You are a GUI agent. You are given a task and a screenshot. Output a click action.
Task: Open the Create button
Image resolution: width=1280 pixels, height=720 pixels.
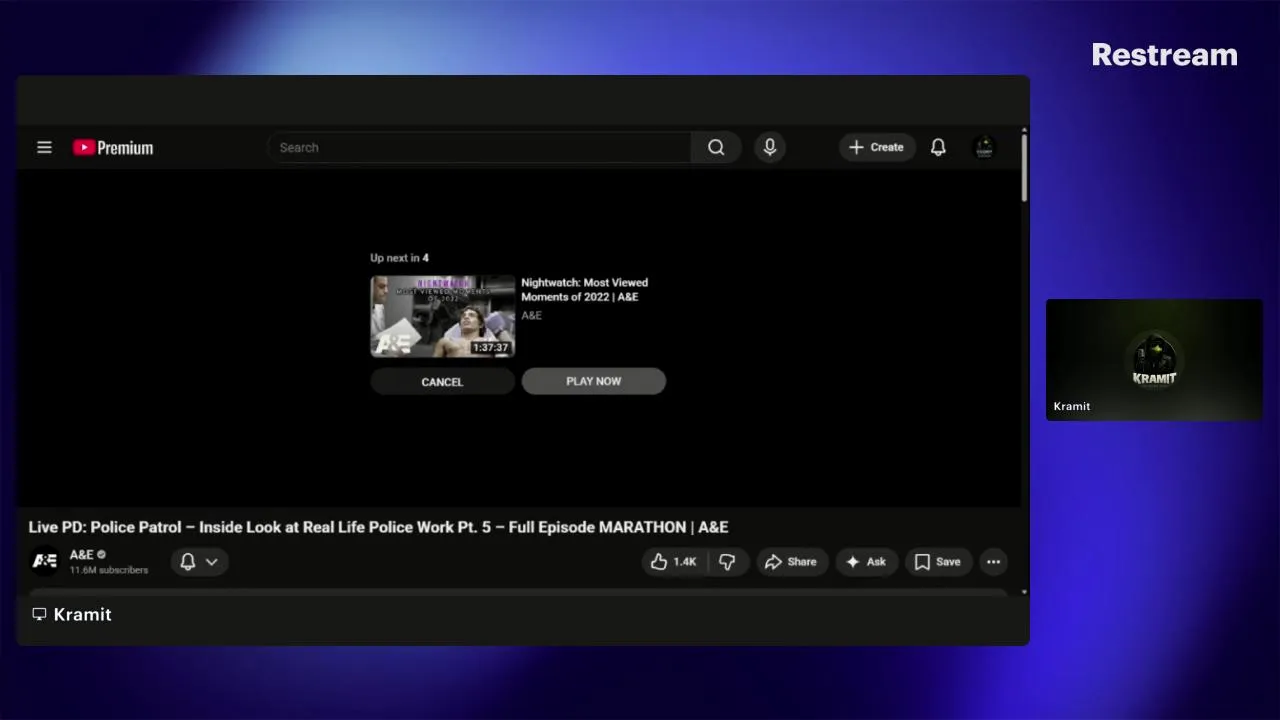coord(877,147)
